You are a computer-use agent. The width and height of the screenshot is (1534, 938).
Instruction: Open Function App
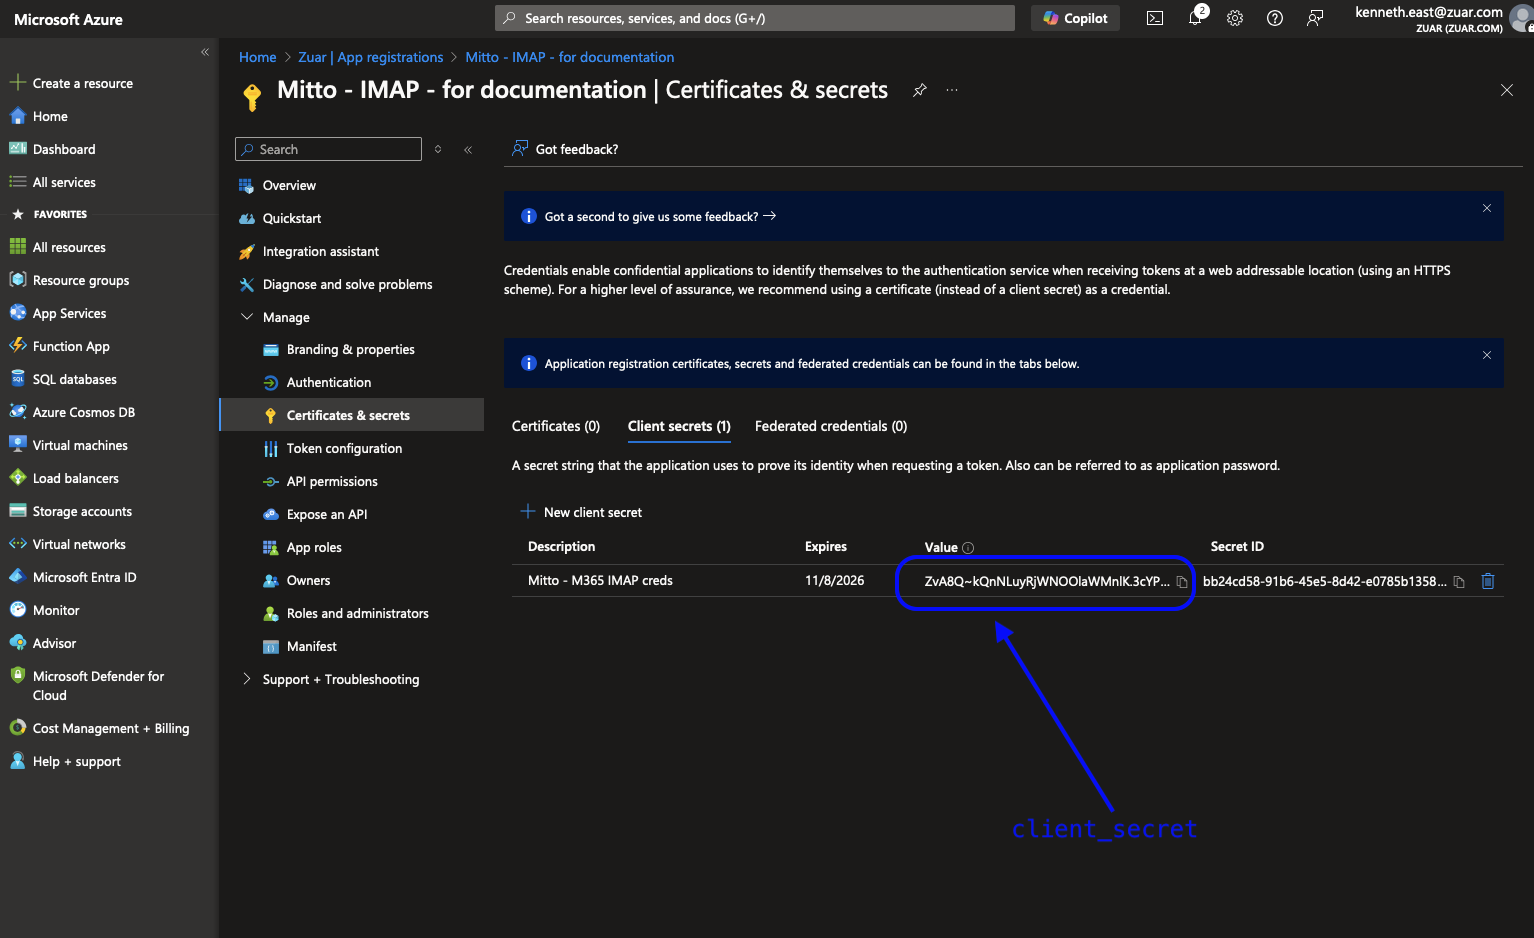71,346
